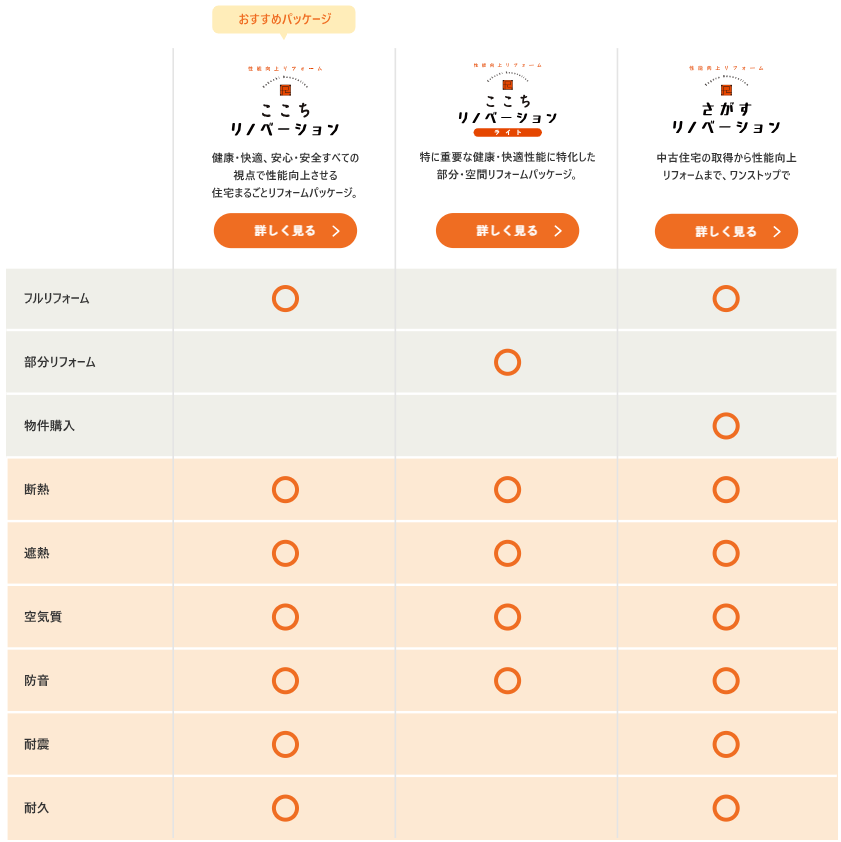Click フルリフォーム circle under さがすリノベーション

click(x=726, y=299)
